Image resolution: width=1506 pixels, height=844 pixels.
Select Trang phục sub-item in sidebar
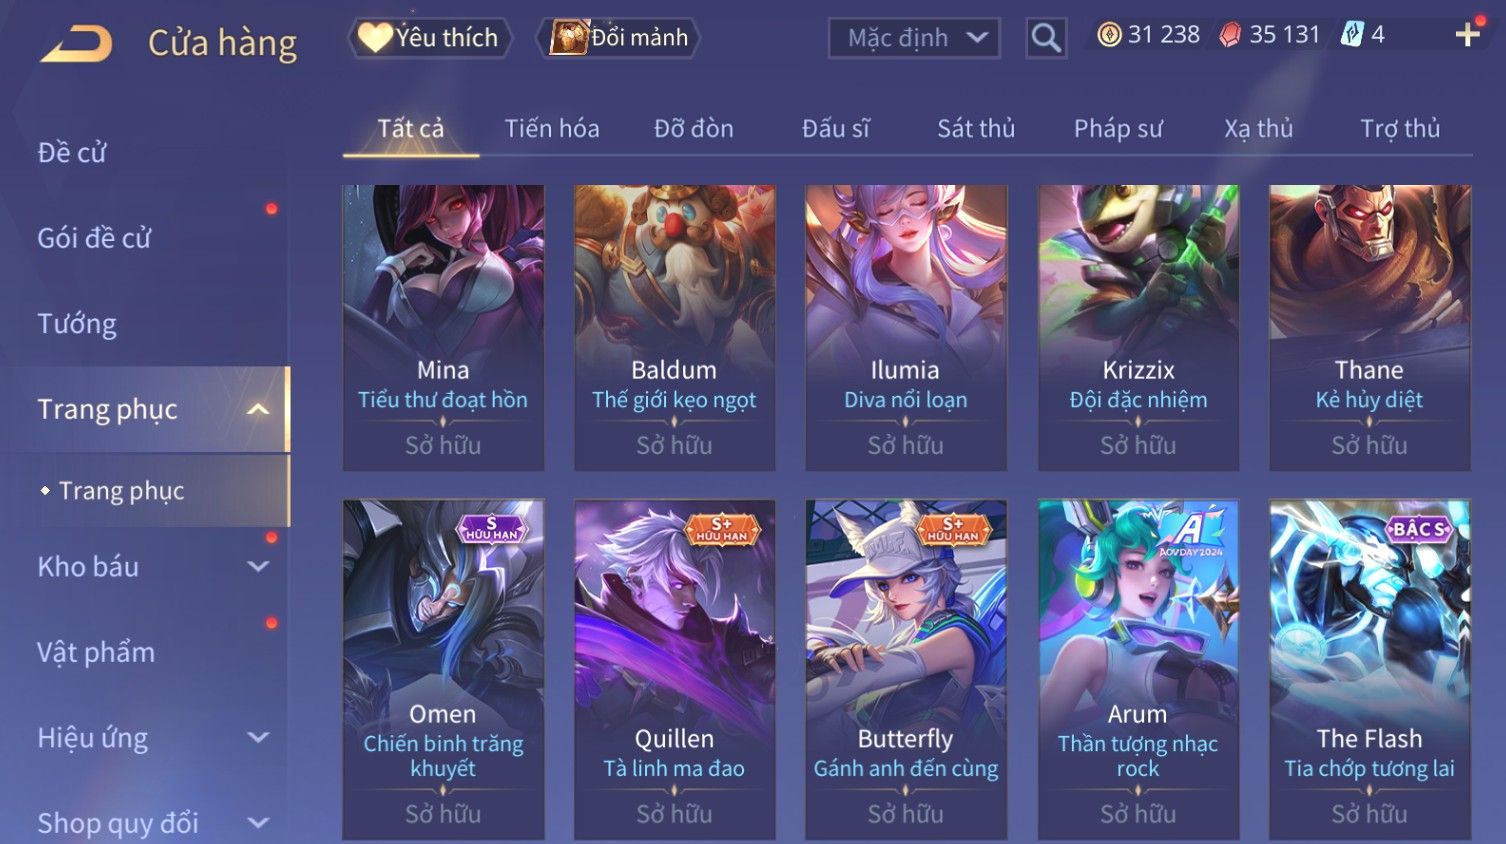click(121, 491)
